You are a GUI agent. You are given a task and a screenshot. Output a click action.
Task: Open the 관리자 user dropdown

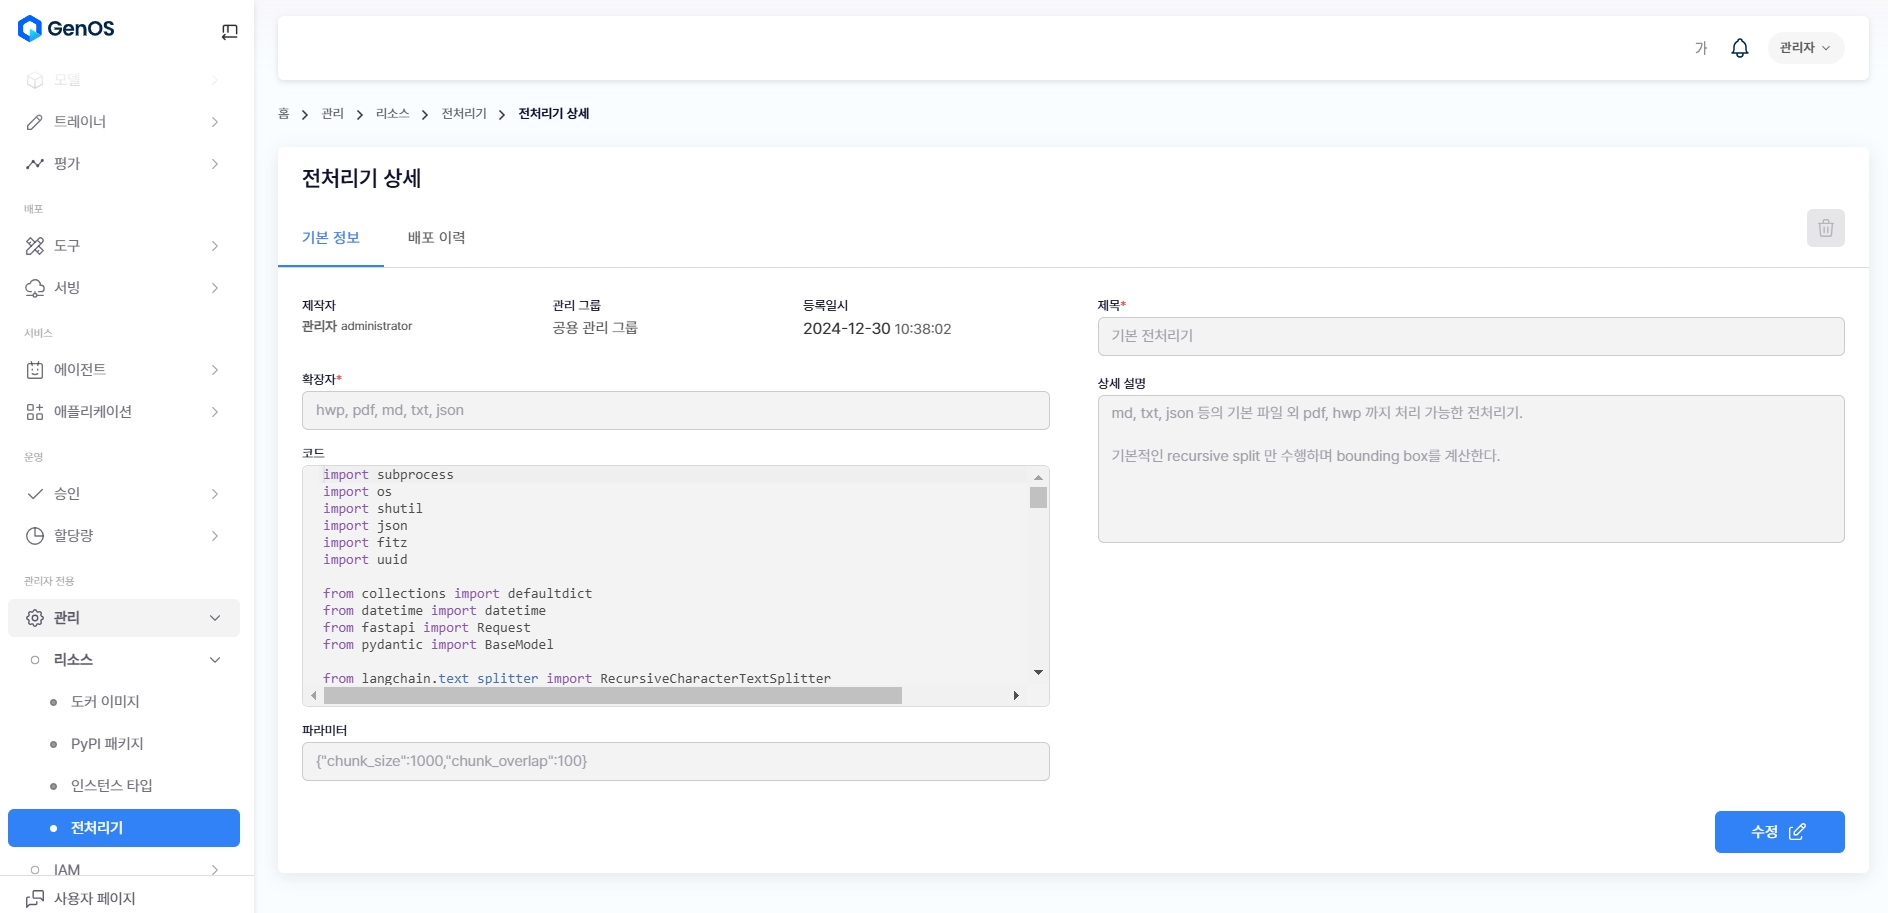click(x=1805, y=48)
